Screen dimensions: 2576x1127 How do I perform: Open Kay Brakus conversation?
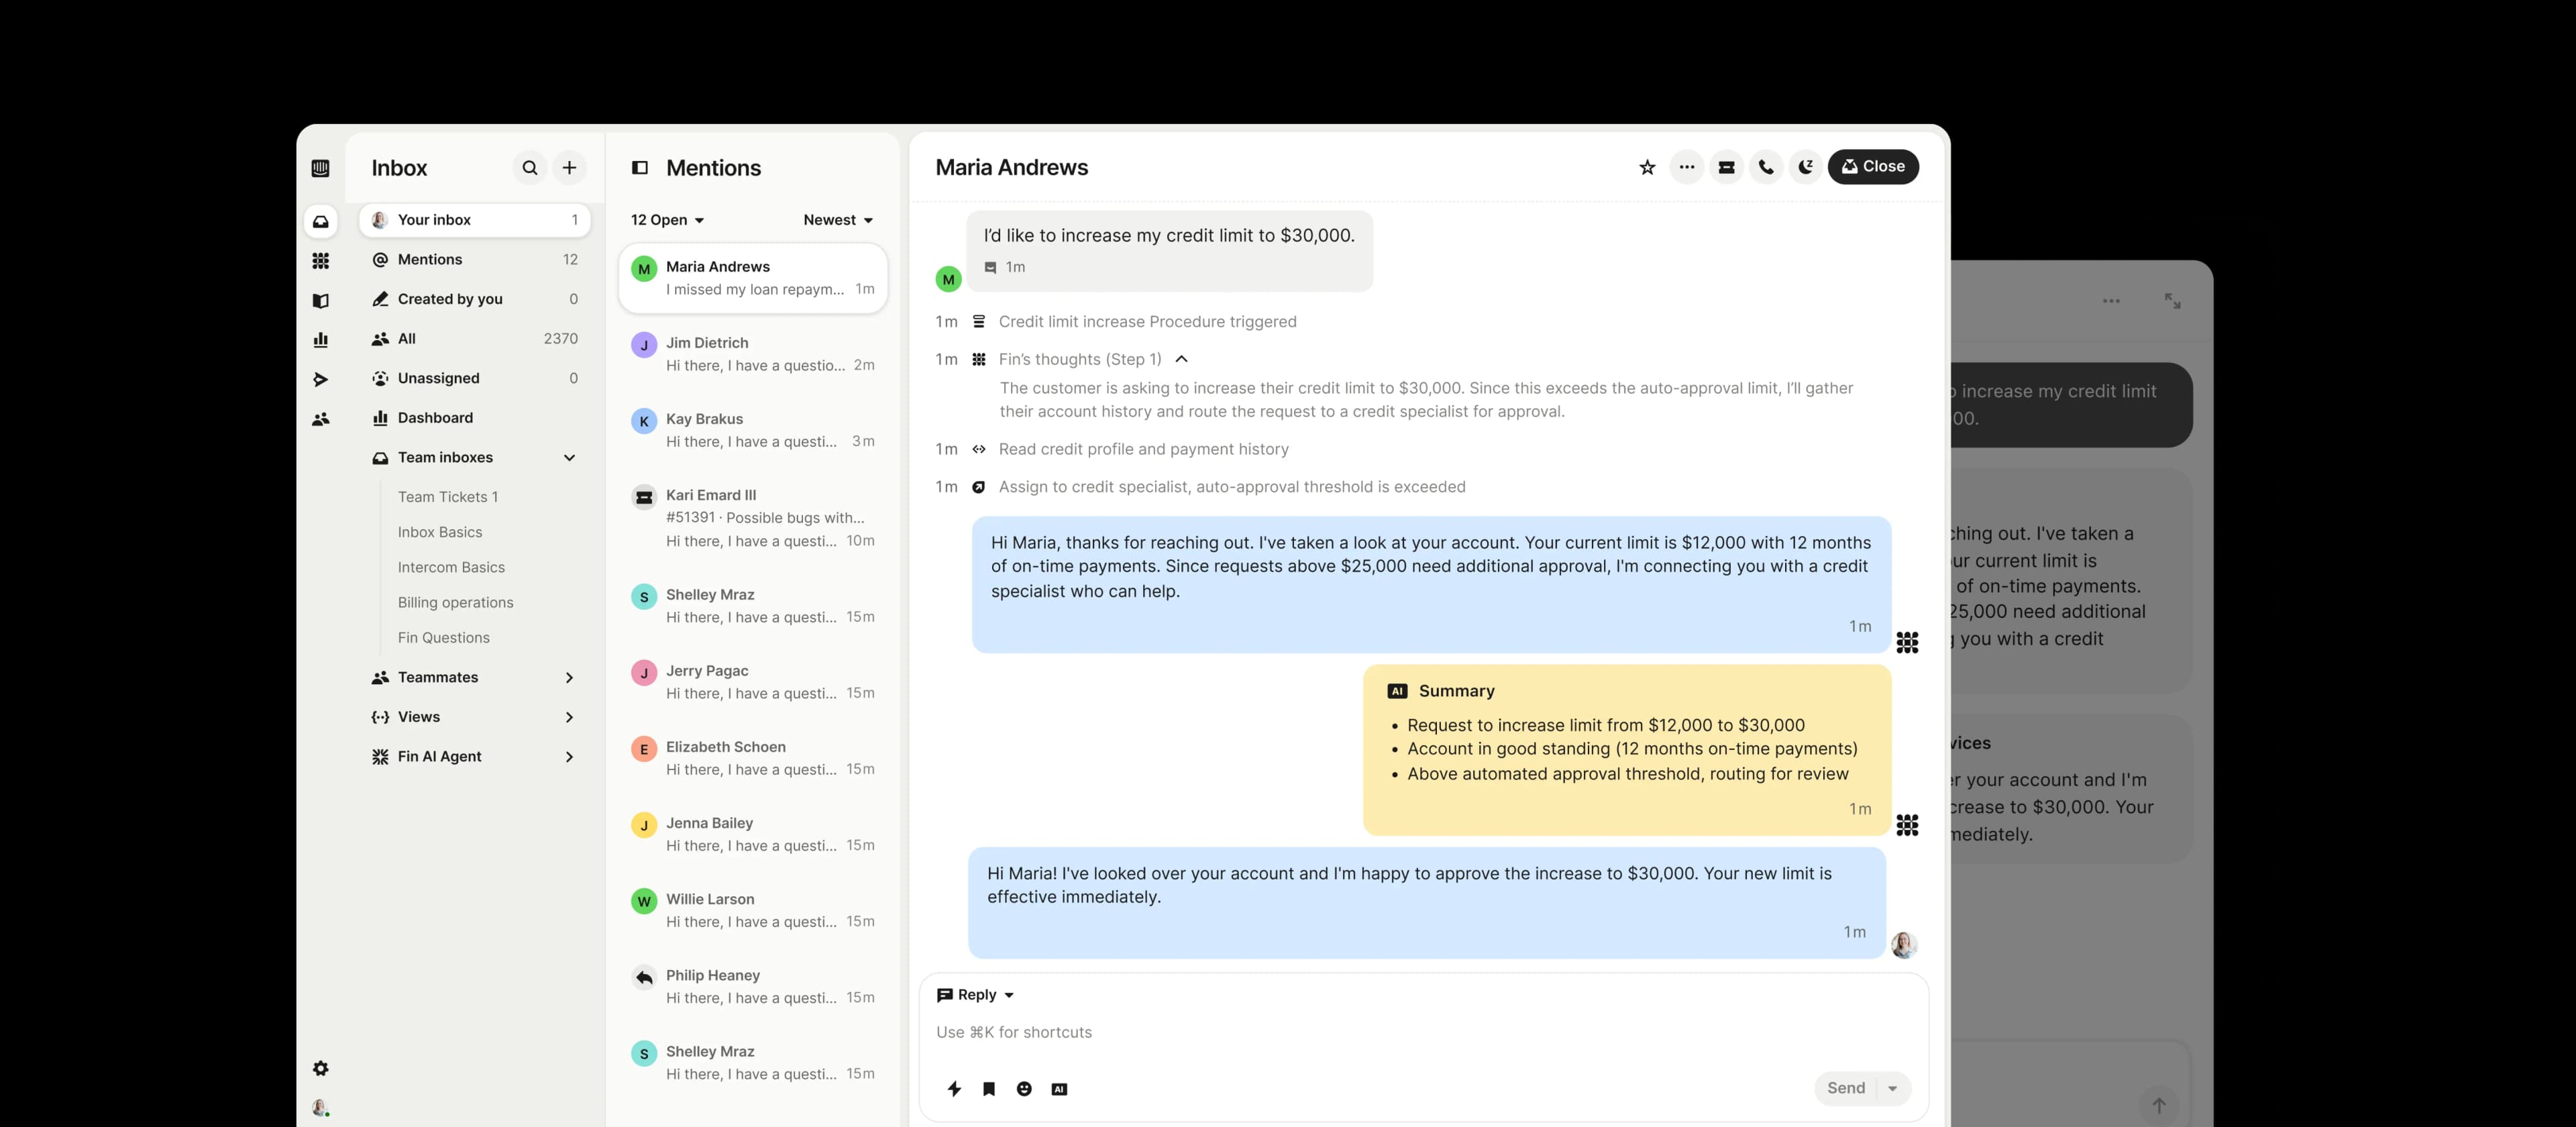753,430
